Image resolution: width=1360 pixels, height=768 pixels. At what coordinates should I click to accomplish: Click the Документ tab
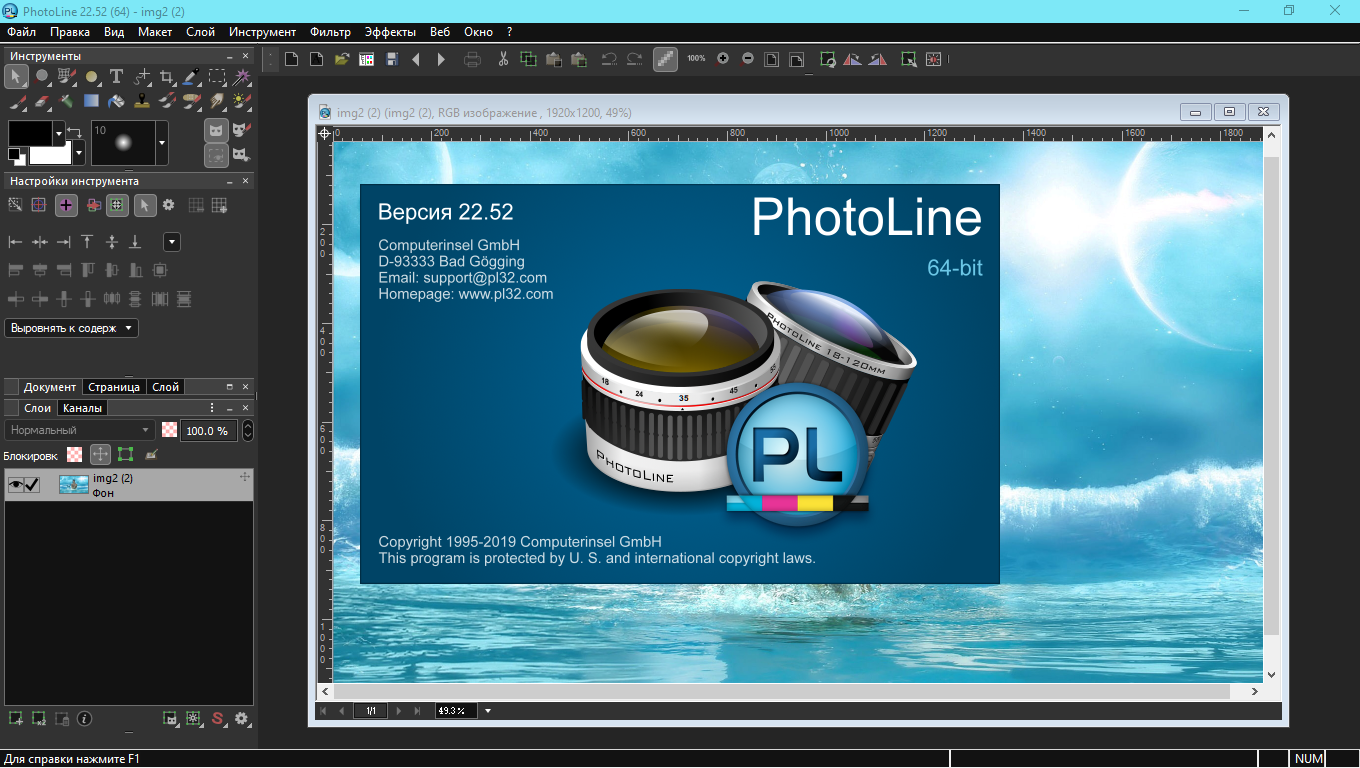50,387
